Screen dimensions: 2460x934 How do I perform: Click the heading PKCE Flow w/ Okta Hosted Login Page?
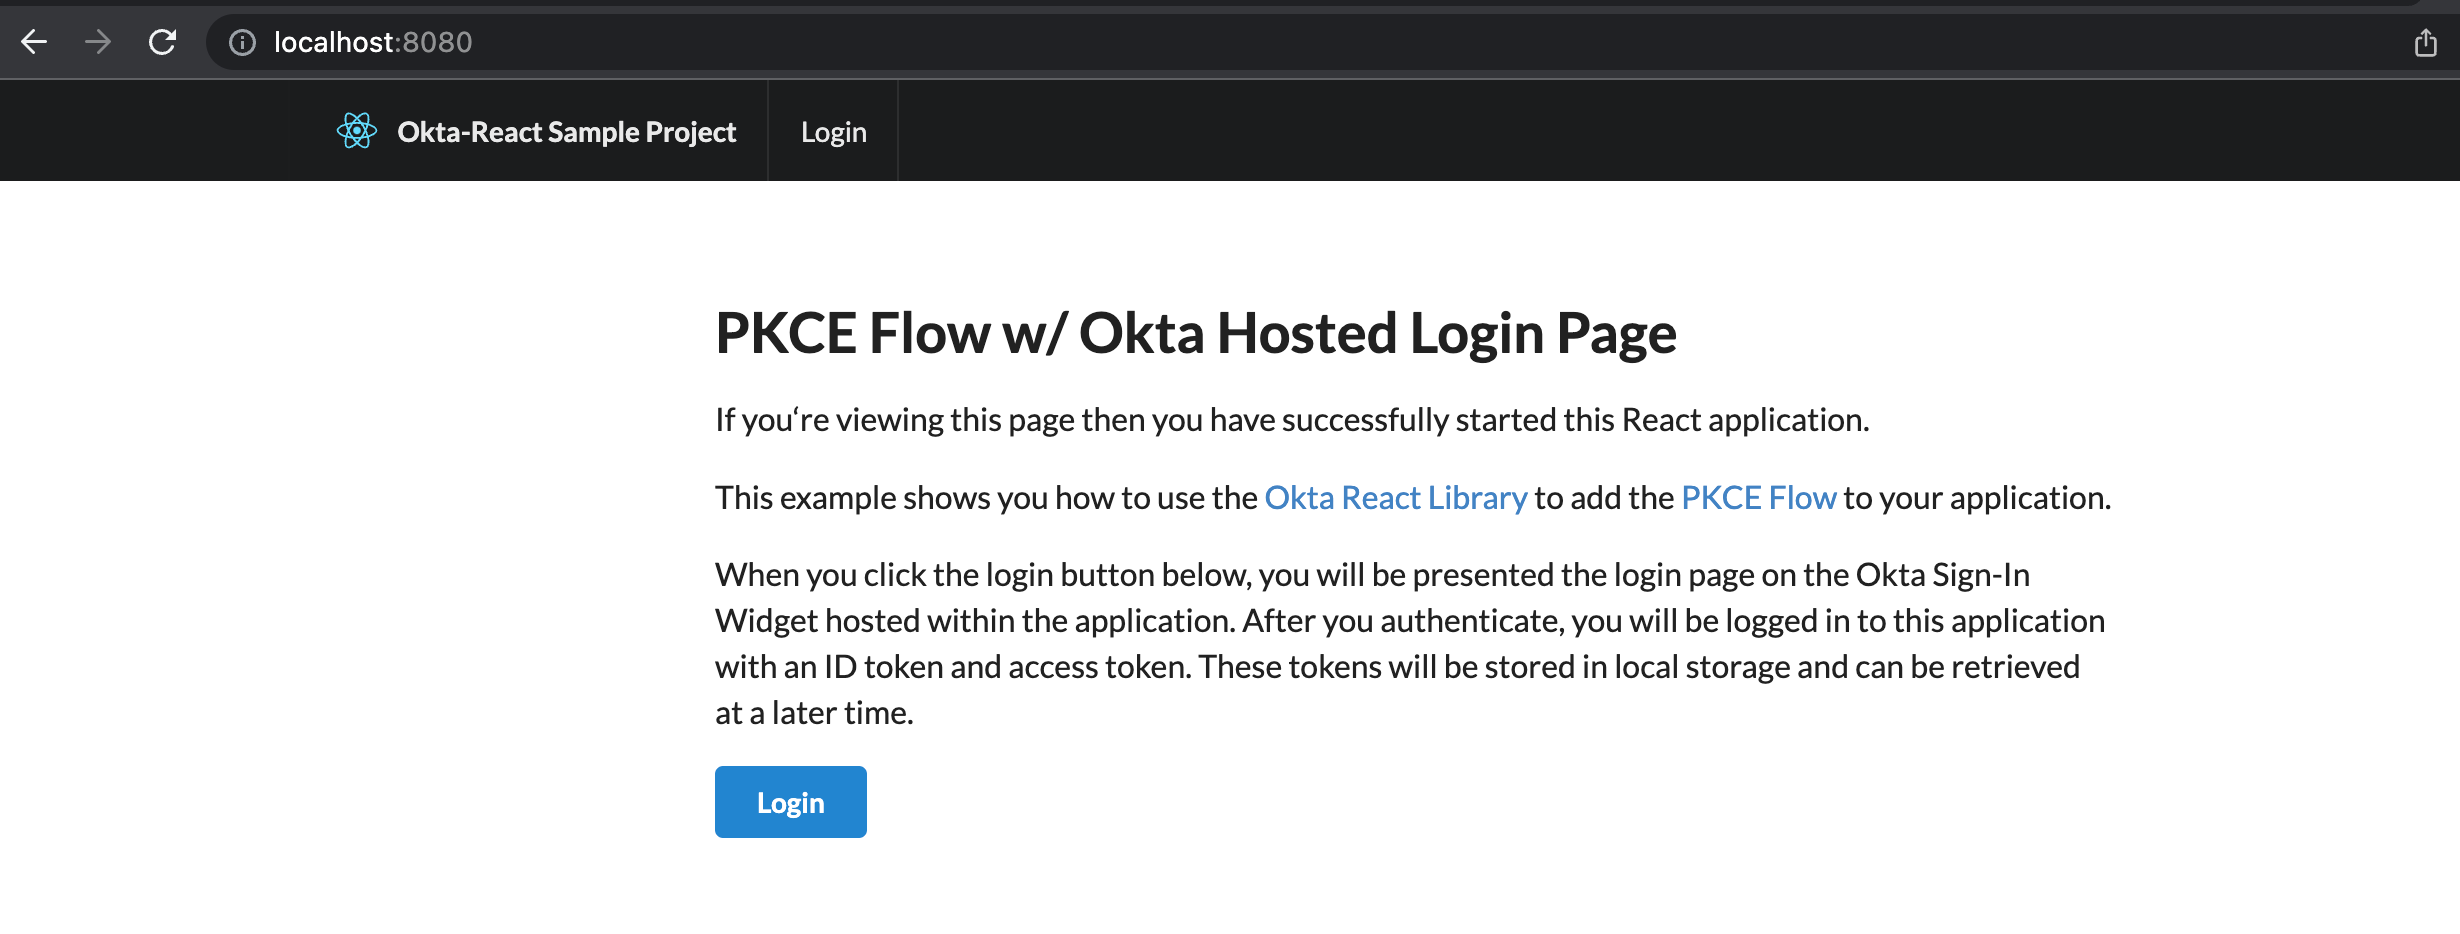[x=1195, y=333]
